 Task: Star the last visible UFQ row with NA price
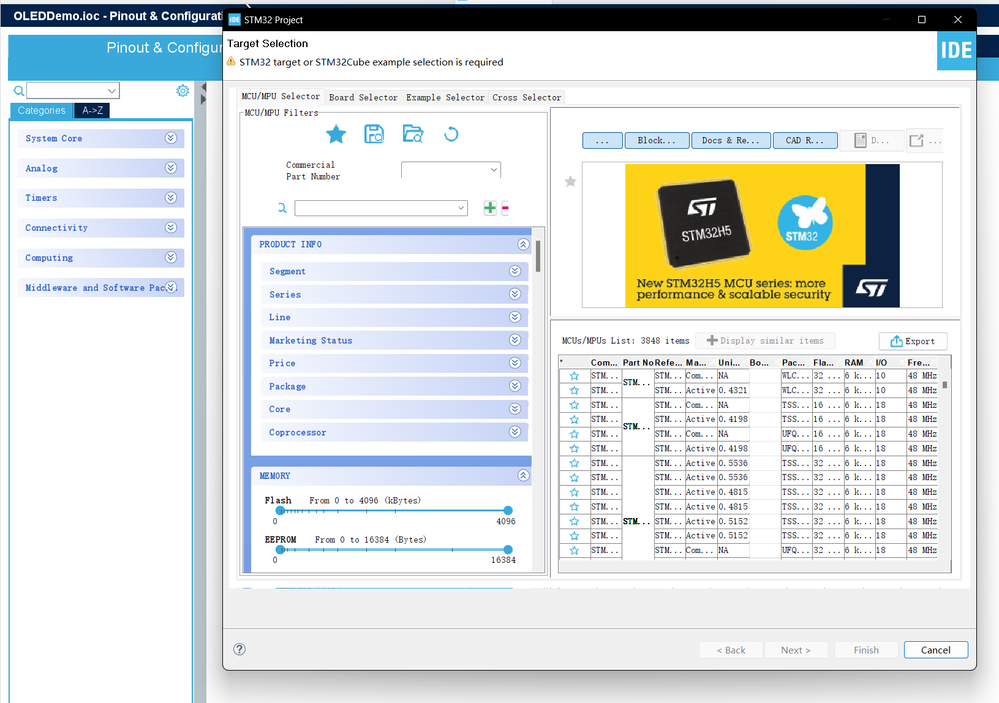tap(574, 550)
